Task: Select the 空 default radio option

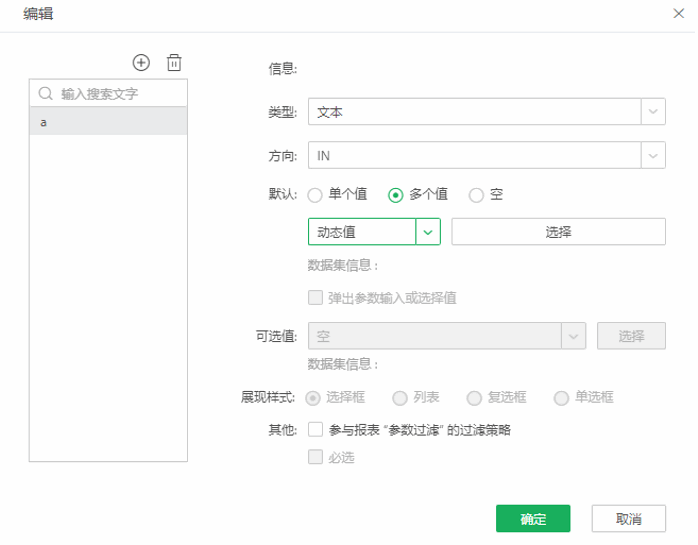Action: [476, 195]
